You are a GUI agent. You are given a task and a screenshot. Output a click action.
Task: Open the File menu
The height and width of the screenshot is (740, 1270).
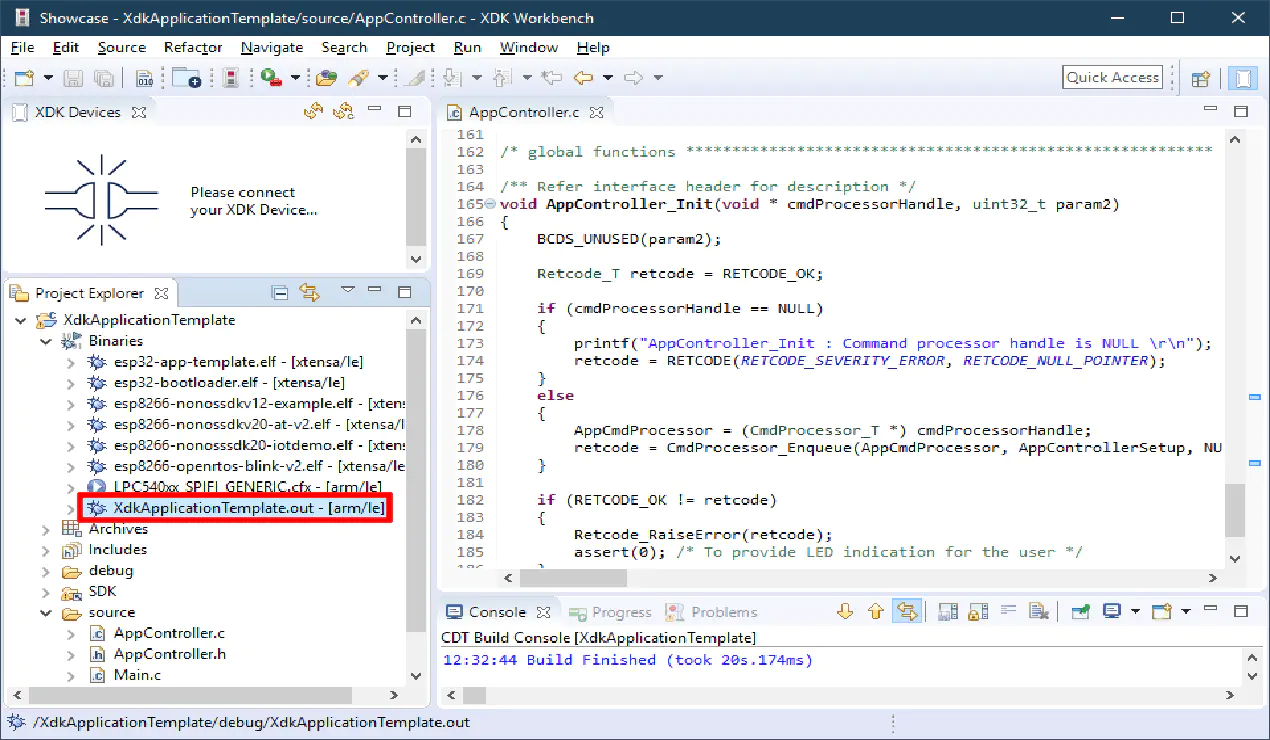[22, 47]
